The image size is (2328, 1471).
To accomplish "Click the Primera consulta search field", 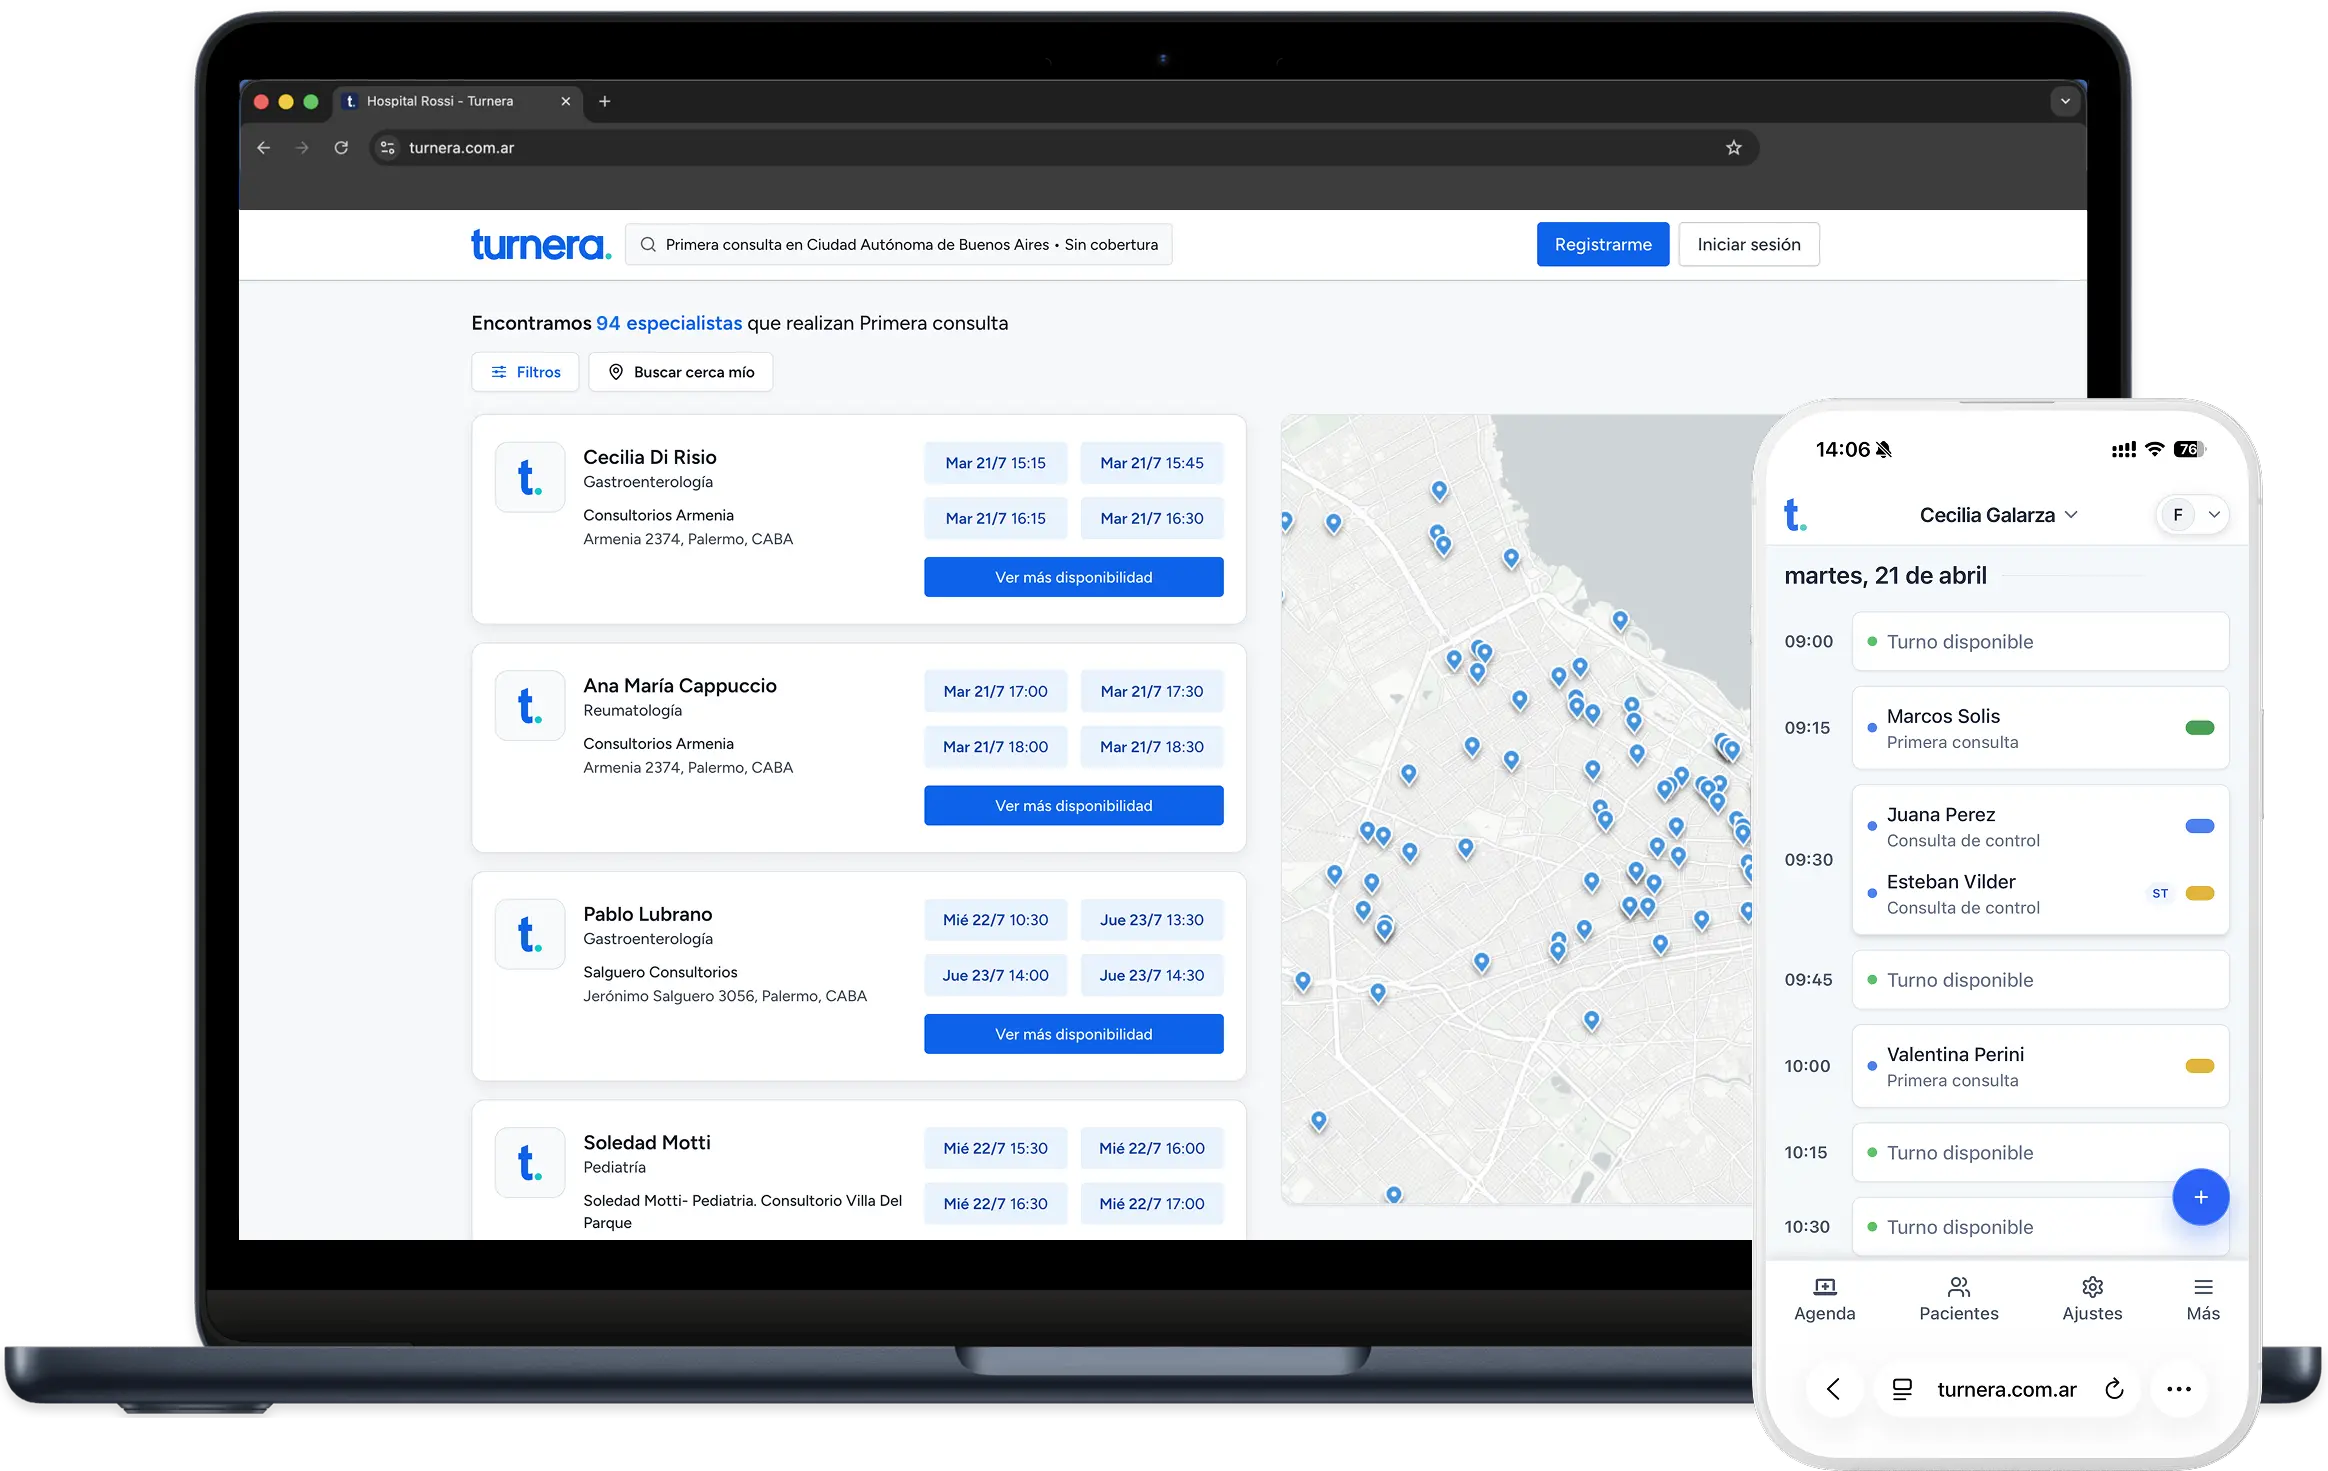I will coord(898,245).
